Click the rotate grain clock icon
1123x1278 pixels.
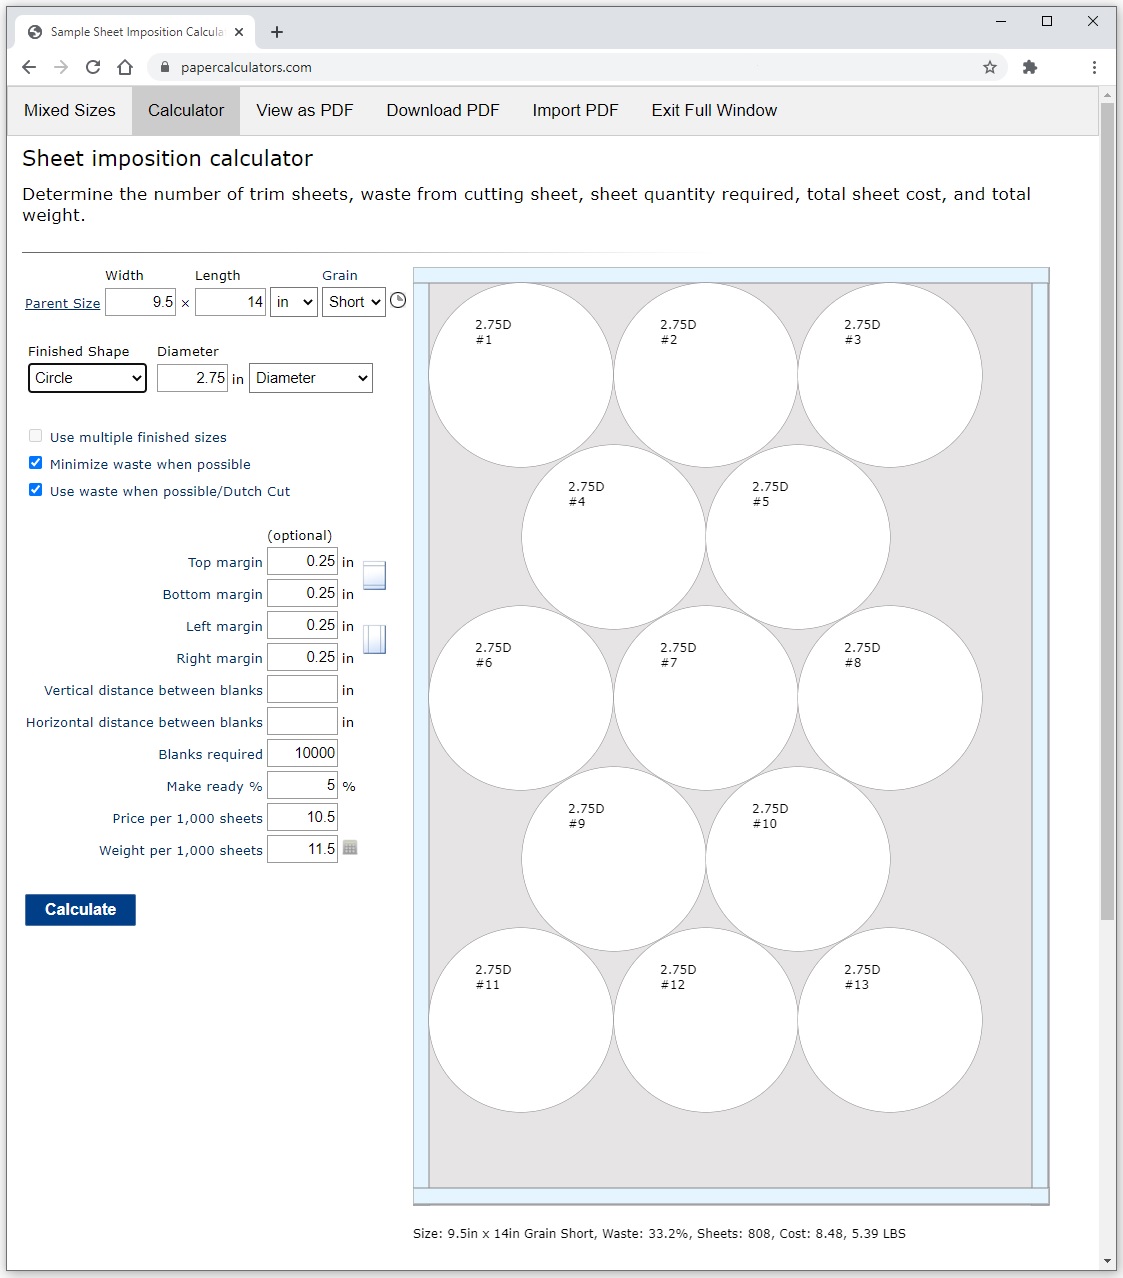click(x=398, y=300)
